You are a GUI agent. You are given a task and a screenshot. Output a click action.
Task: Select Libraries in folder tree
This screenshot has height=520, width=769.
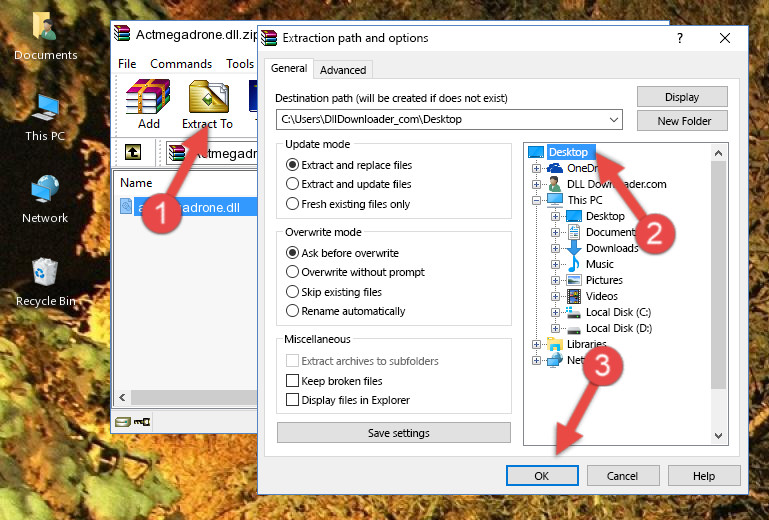pos(587,344)
